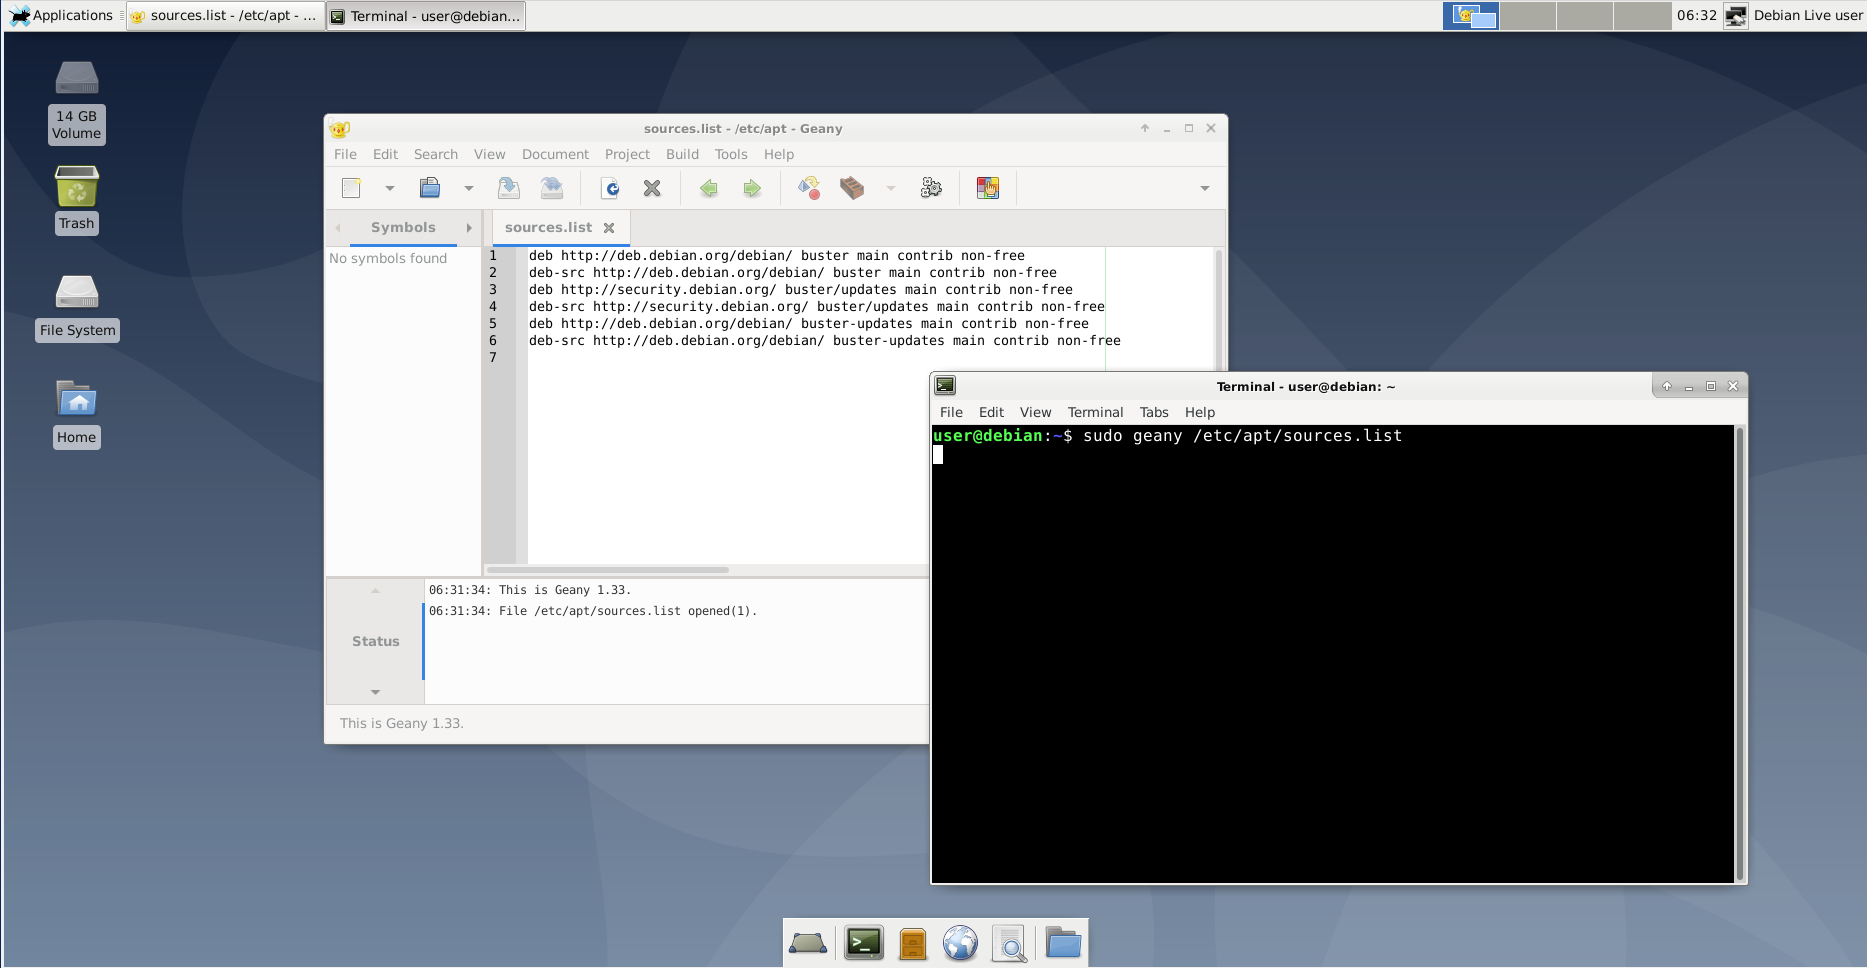Open Geany's Build menu
Image resolution: width=1867 pixels, height=968 pixels.
[682, 154]
